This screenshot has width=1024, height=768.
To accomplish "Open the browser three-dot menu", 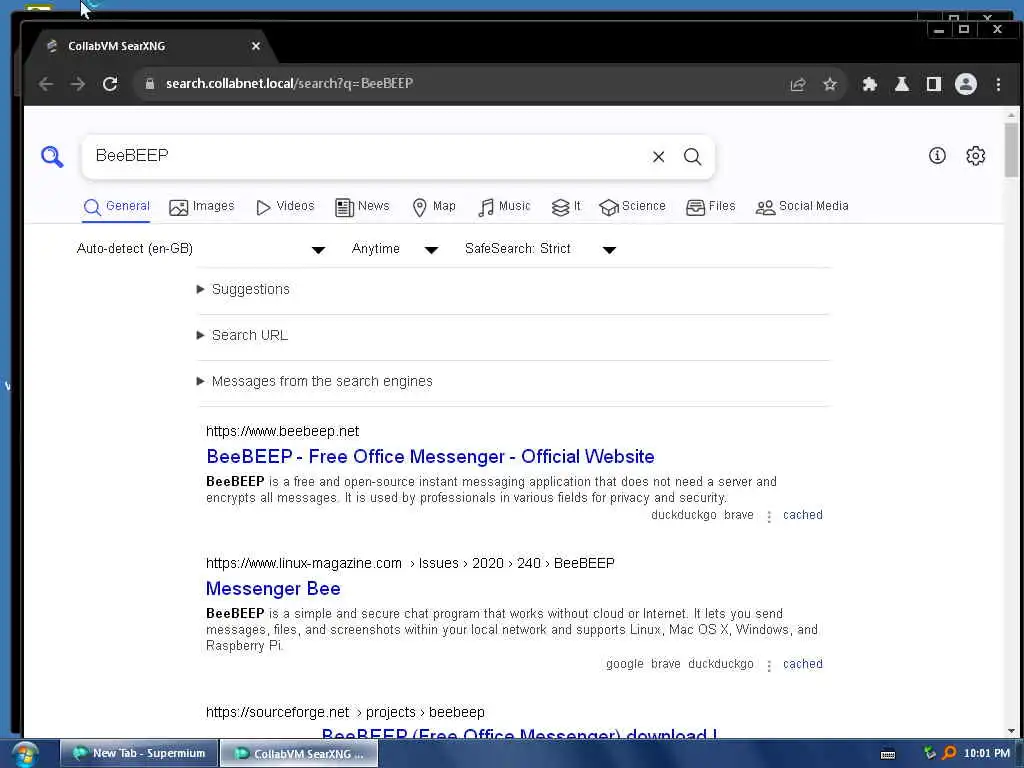I will 998,84.
